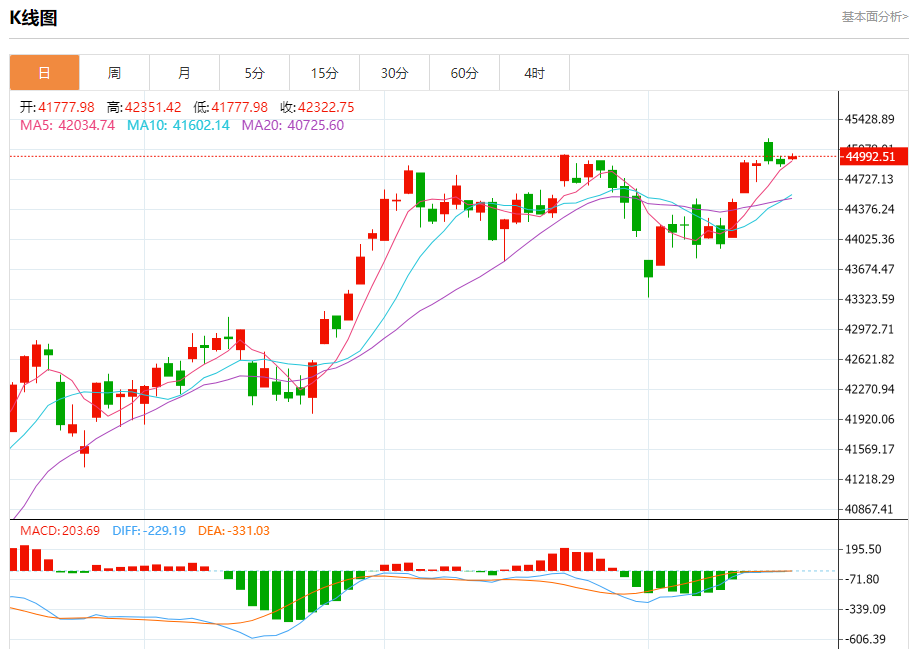This screenshot has width=914, height=649.
Task: Click the 42270.94 axis label
Action: 870,389
